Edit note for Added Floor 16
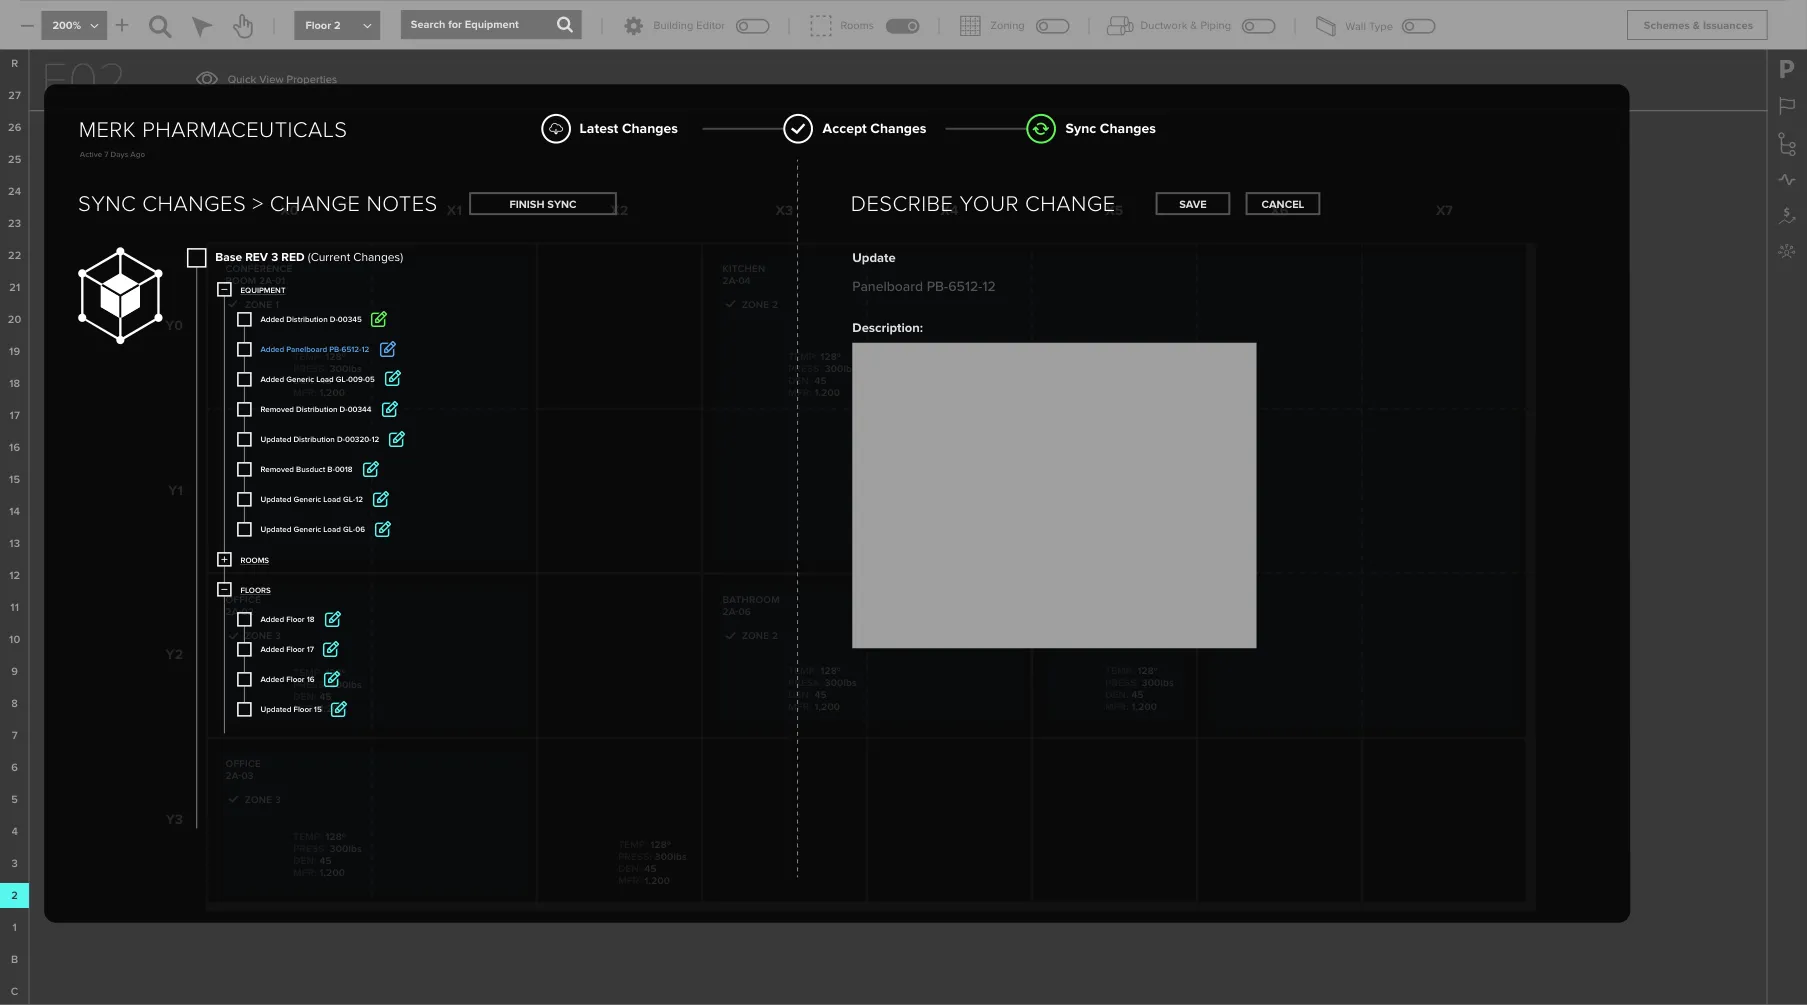 [332, 679]
